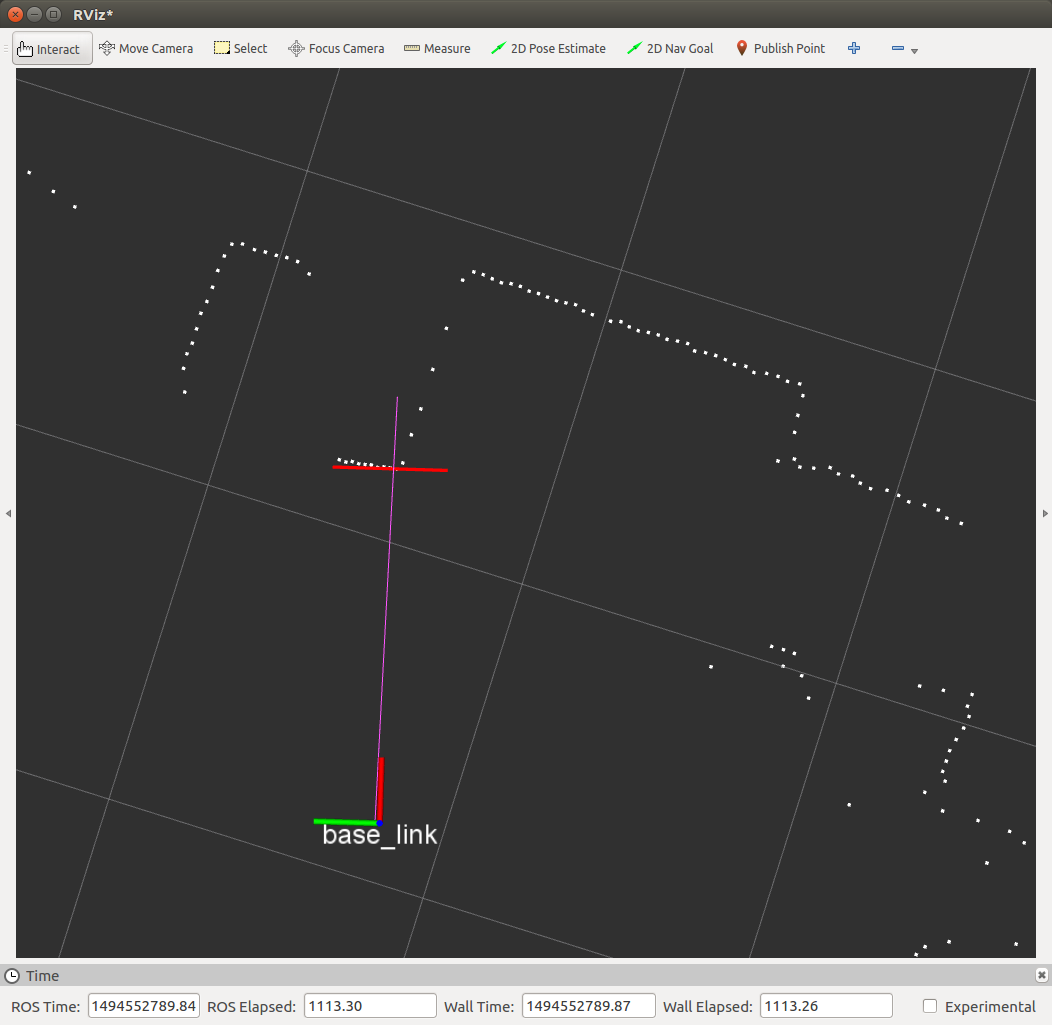Click the base_link label in the view
Screen dimensions: 1052x1025
click(379, 835)
